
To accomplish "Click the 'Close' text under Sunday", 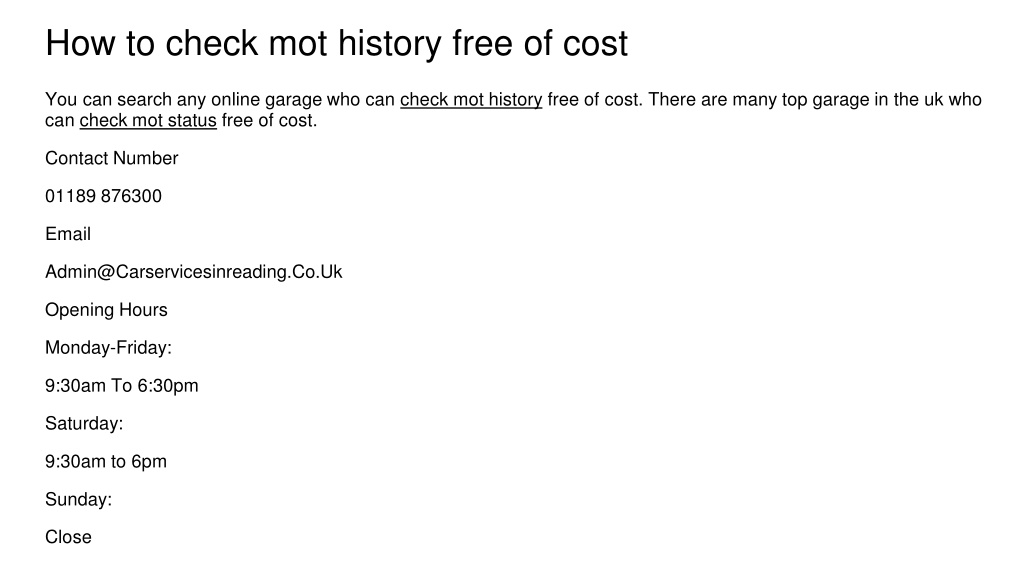I will 69,537.
